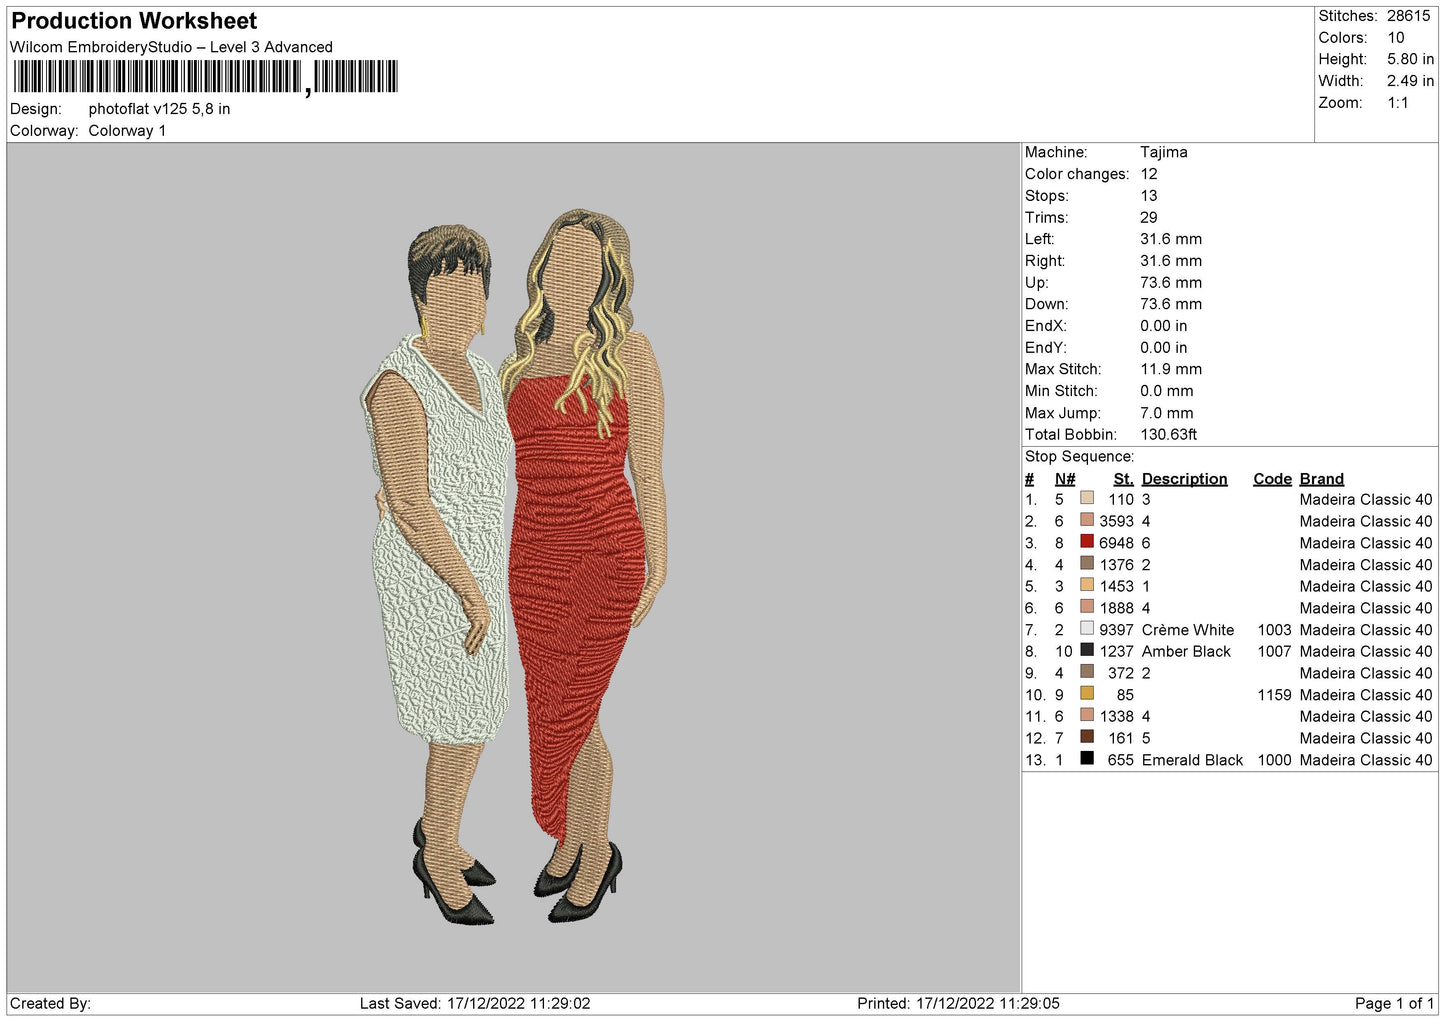
Task: Click thread code 1000
Action: point(1274,760)
